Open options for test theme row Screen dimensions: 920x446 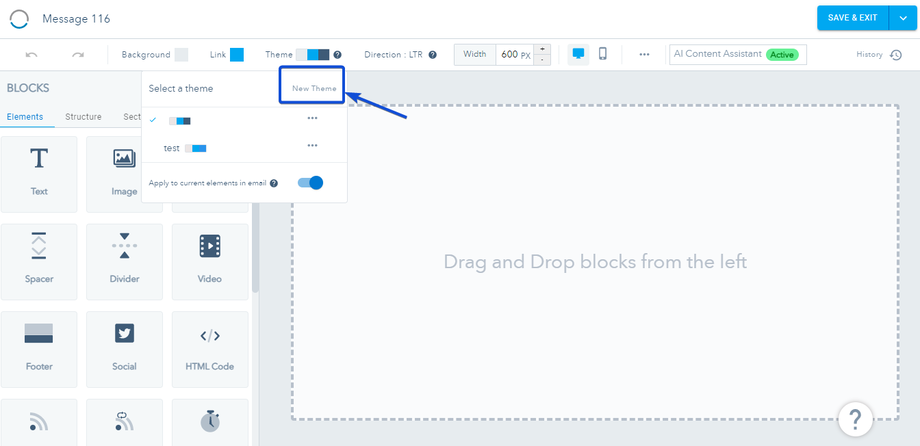pos(312,146)
